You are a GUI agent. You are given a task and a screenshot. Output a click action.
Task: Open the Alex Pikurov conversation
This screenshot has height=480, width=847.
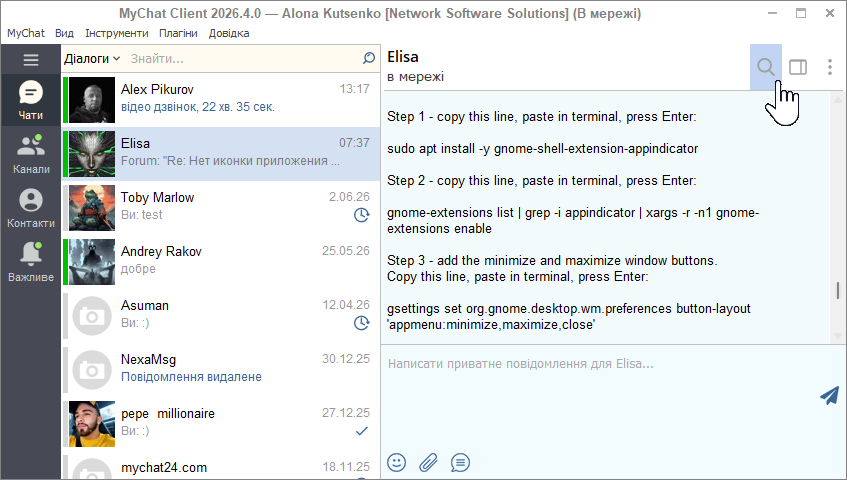click(221, 100)
